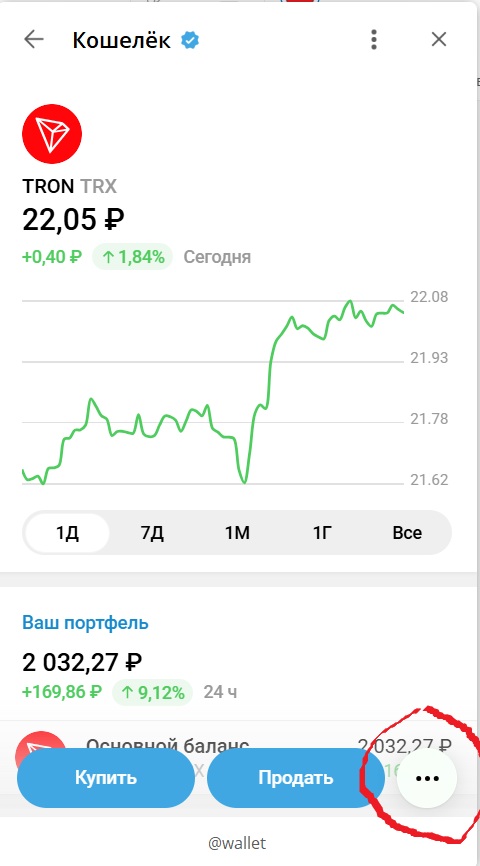Open the round three-dot more actions button
Screen dimensions: 480x866
click(x=427, y=778)
